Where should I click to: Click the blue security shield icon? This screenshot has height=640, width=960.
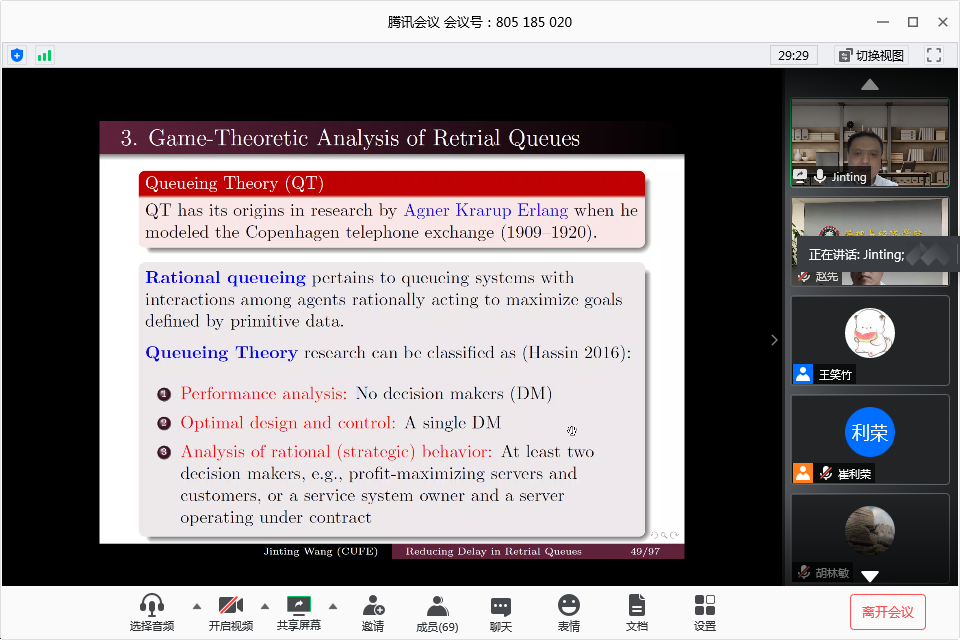point(17,56)
